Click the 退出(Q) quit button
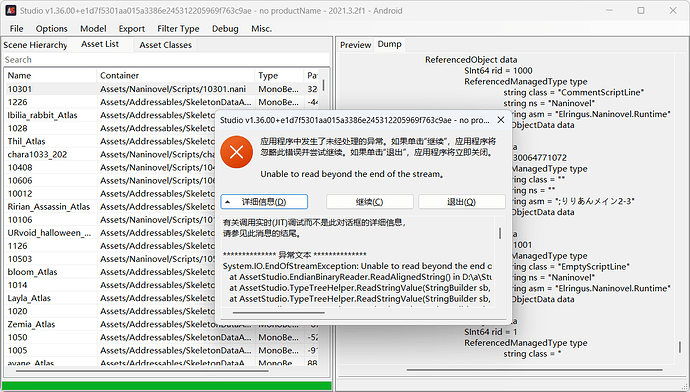The image size is (690, 392). pos(462,202)
